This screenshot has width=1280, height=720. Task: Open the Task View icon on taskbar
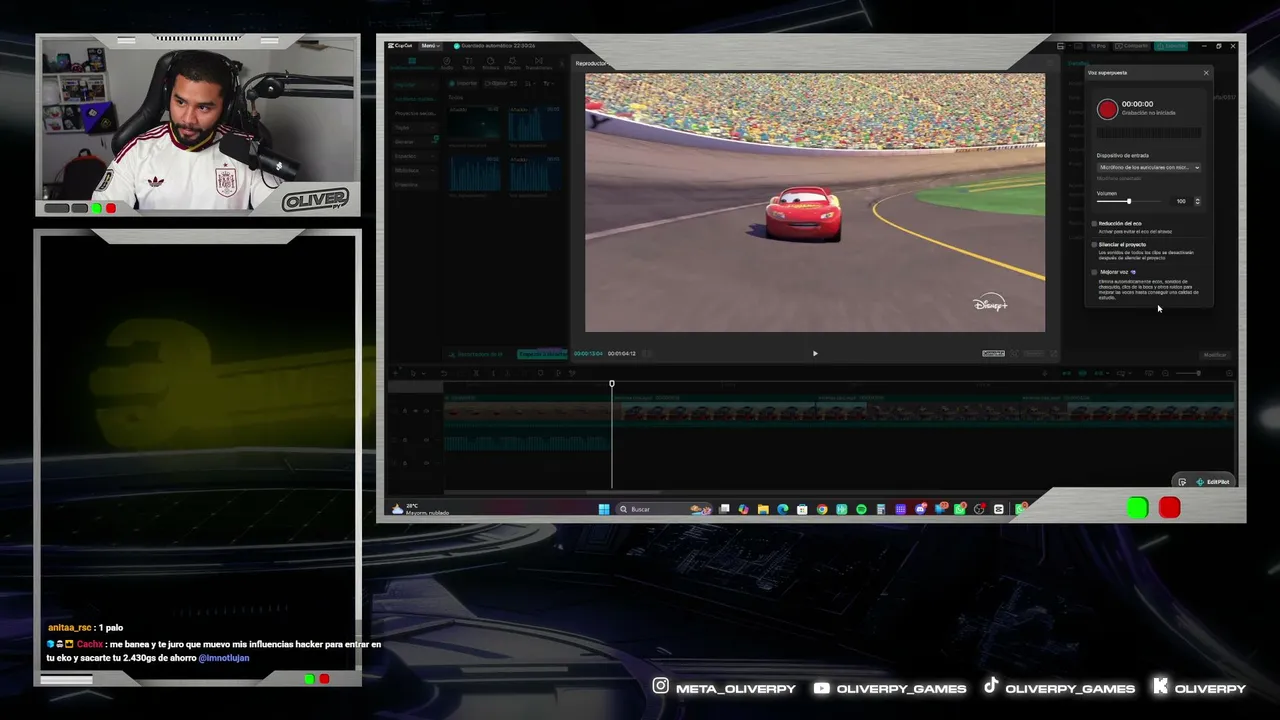click(724, 509)
